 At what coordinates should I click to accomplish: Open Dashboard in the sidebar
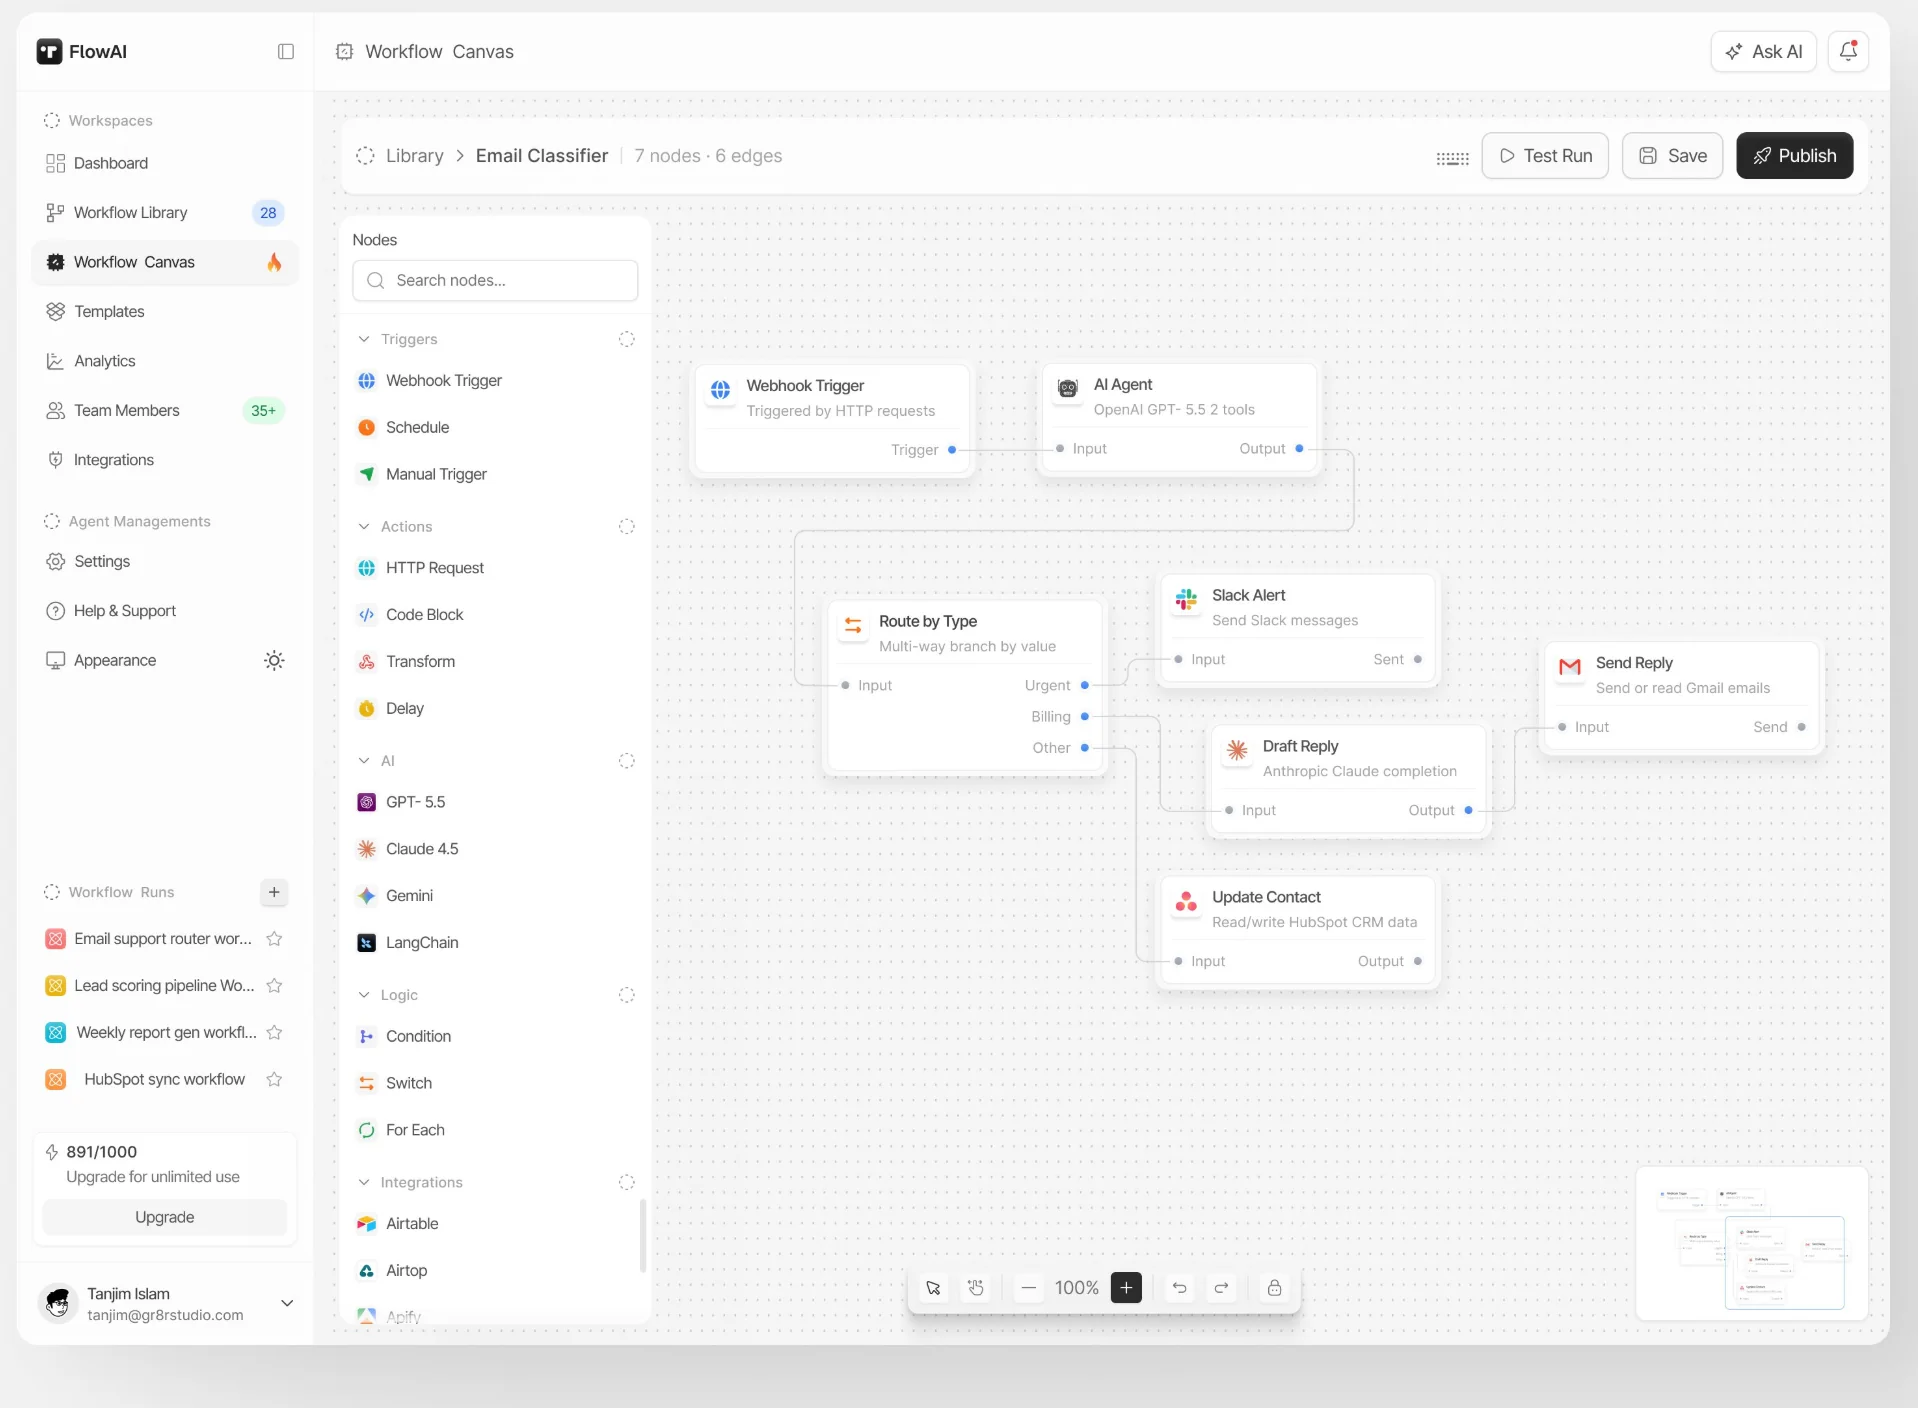point(165,163)
